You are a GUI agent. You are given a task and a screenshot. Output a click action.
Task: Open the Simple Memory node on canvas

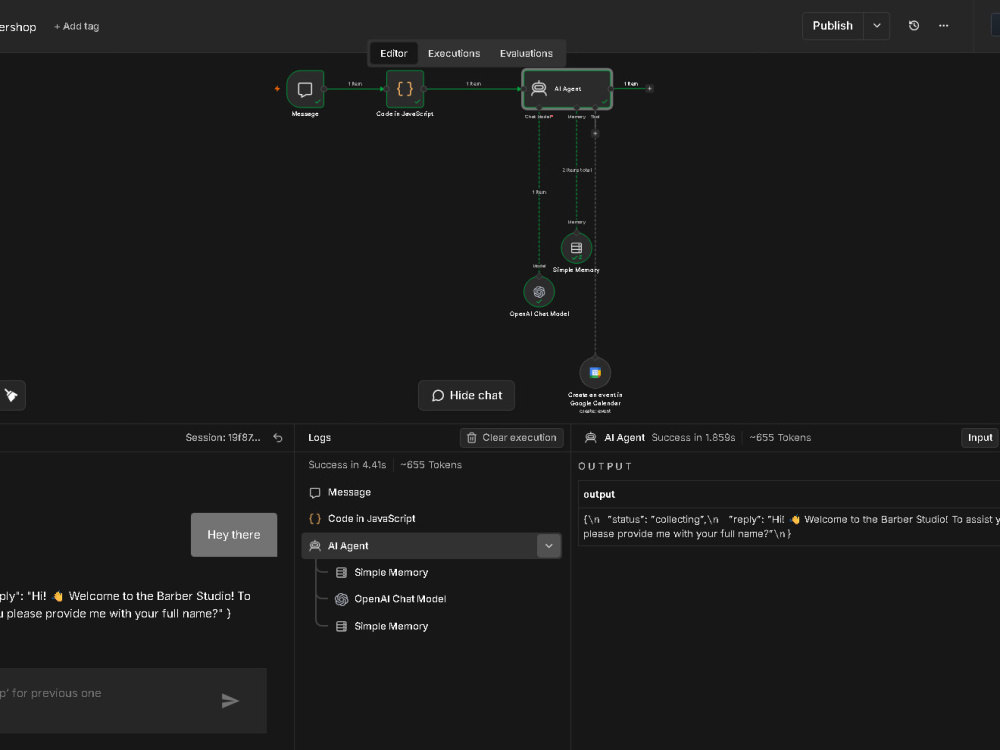576,248
